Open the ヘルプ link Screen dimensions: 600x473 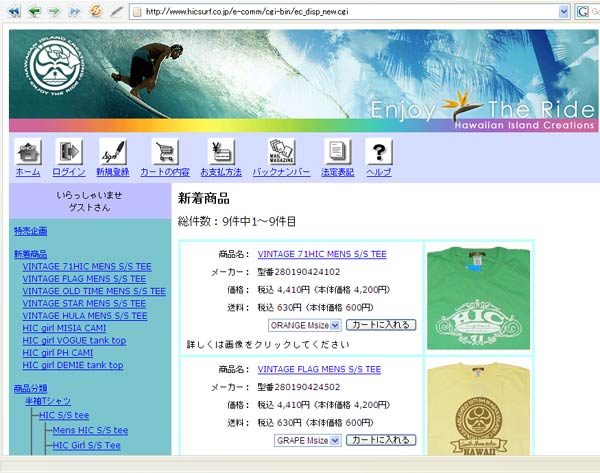tap(379, 172)
